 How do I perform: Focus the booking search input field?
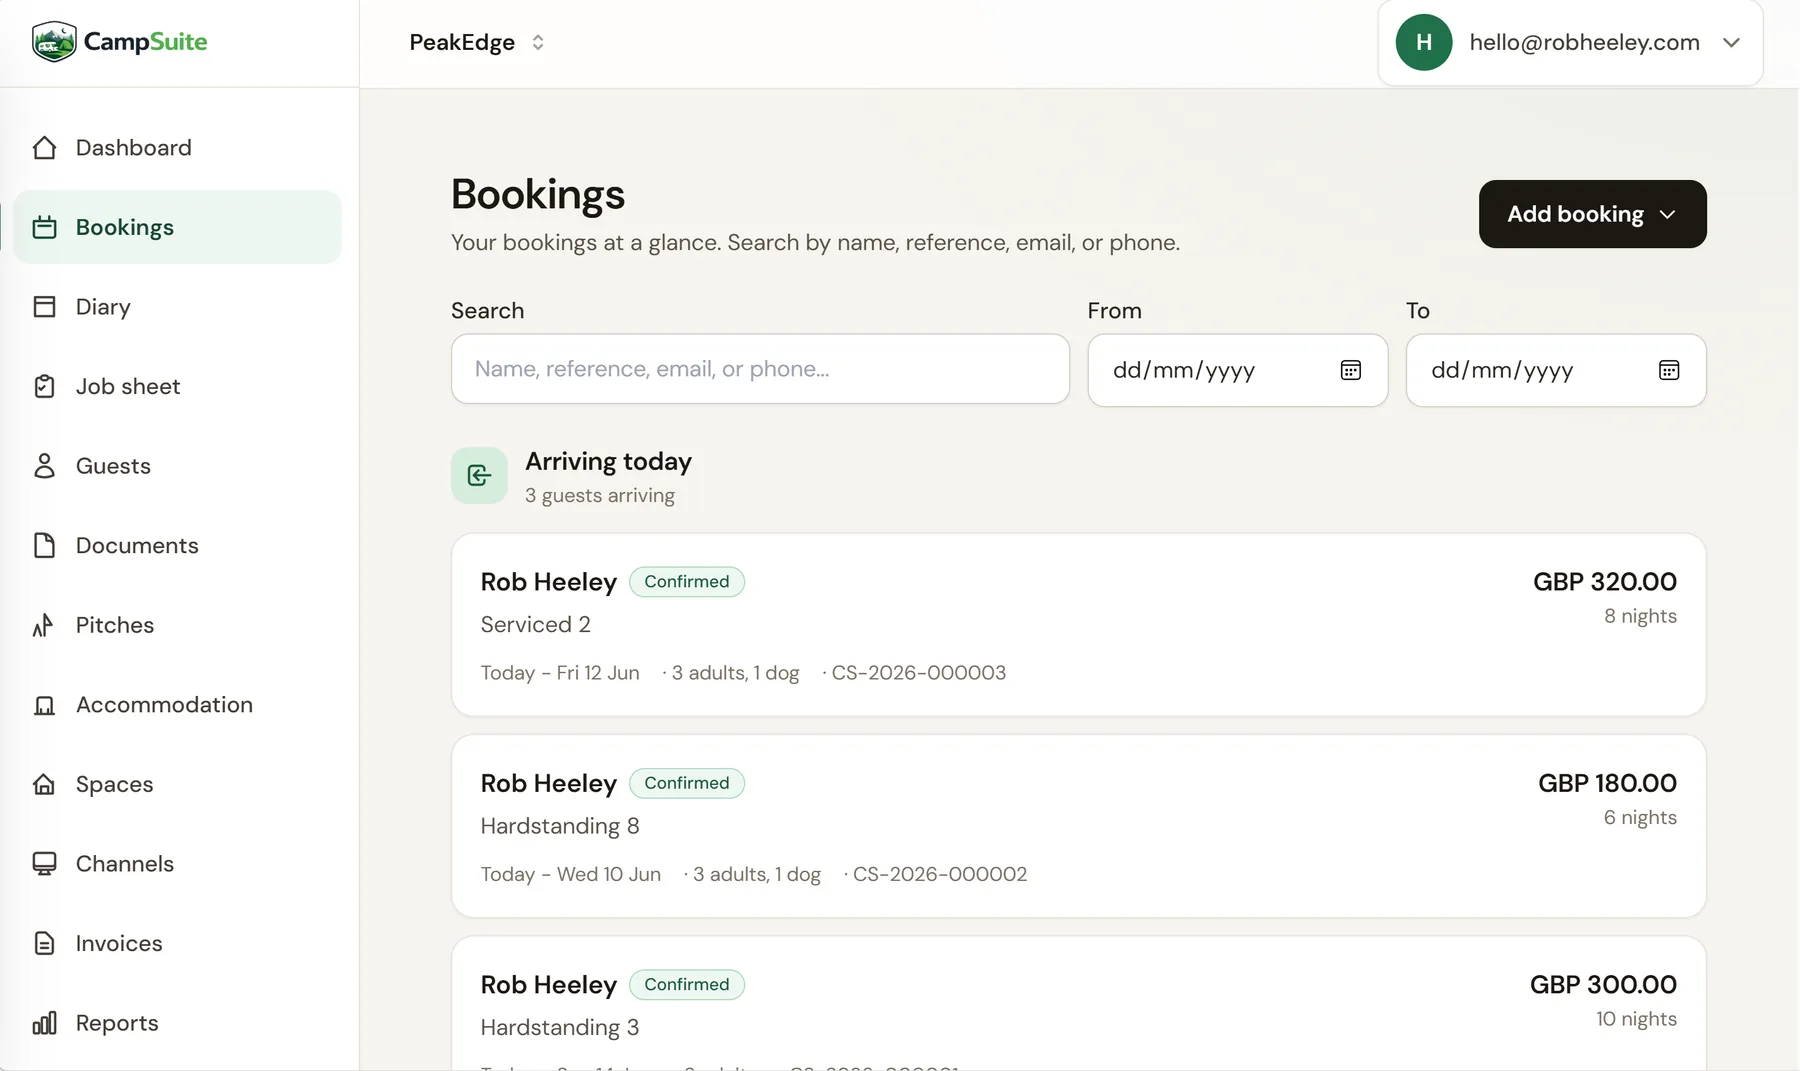pyautogui.click(x=760, y=369)
